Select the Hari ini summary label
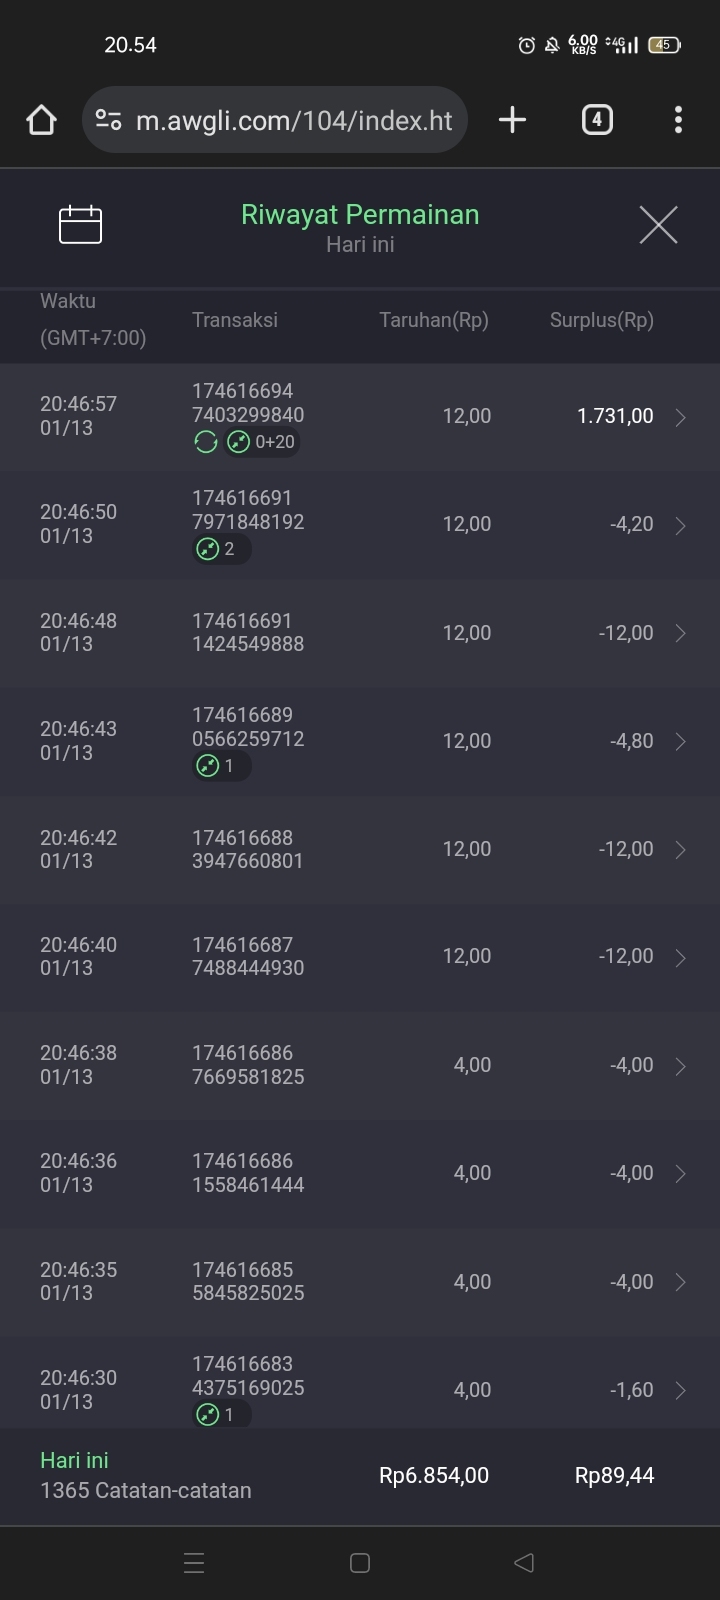Viewport: 720px width, 1600px height. [74, 1460]
